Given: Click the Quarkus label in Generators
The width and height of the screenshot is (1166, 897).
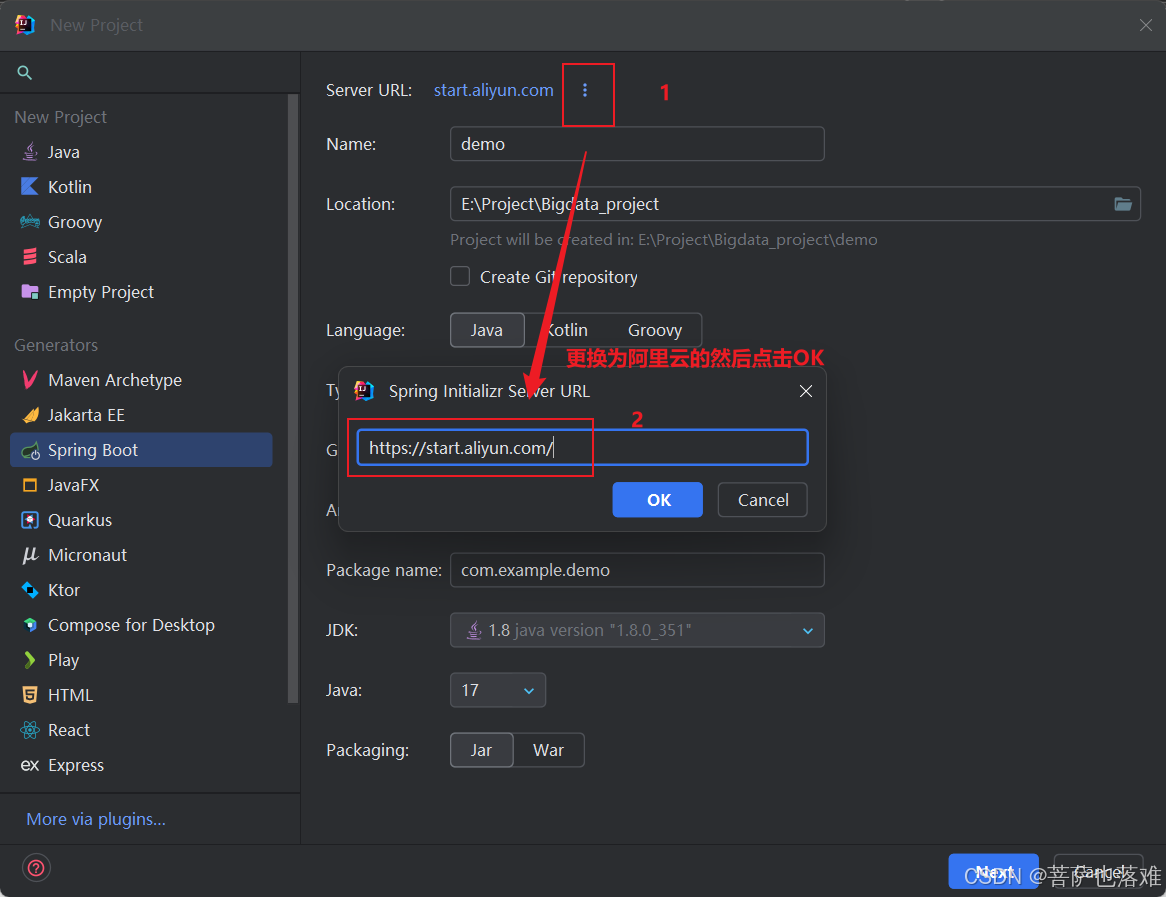Looking at the screenshot, I should click(x=80, y=520).
